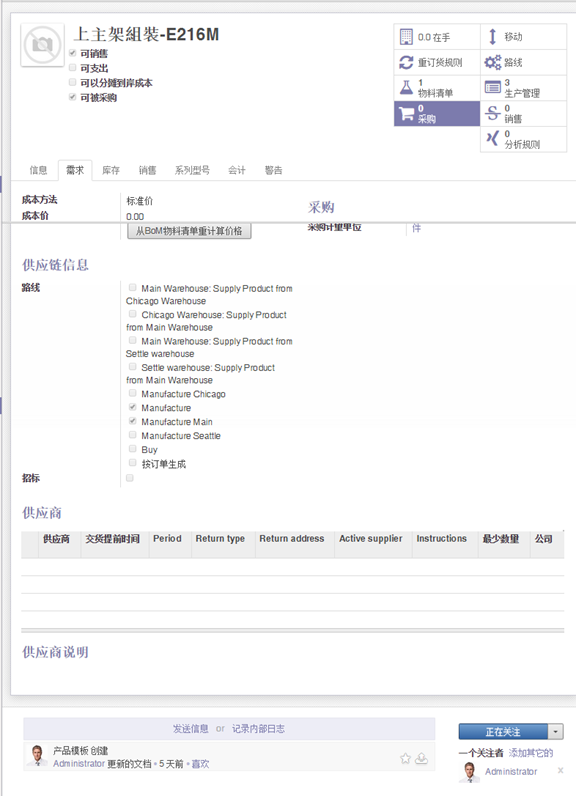Viewport: 576px width, 796px height.
Task: Open the 物料清单 bill of materials button
Action: tap(437, 88)
